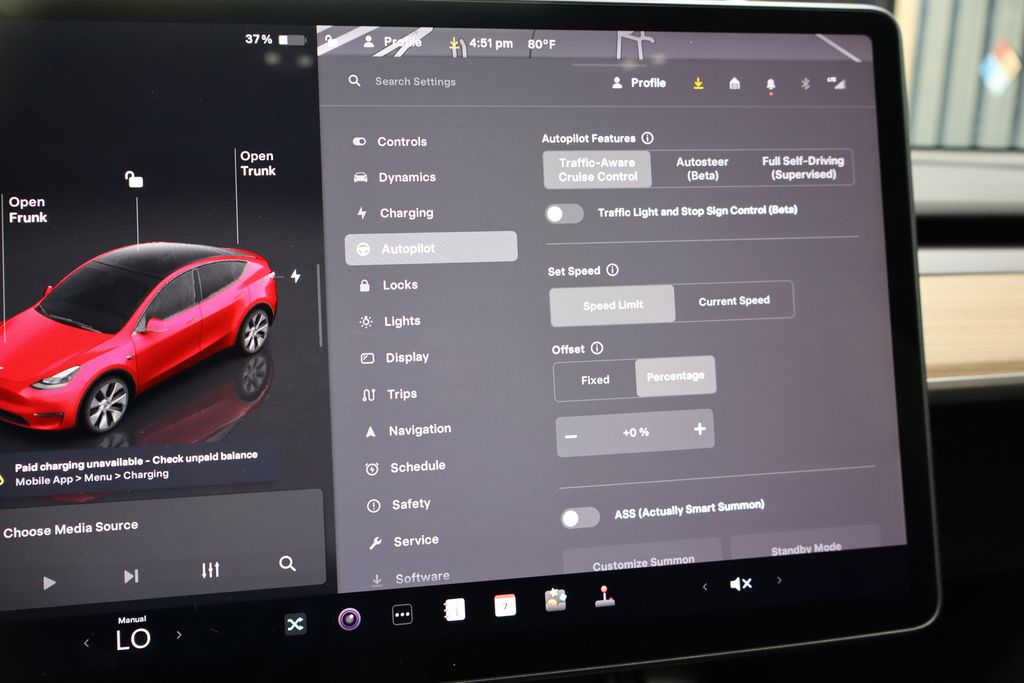Unmute using the muted speaker icon
Screen dimensions: 1024x683
point(741,584)
